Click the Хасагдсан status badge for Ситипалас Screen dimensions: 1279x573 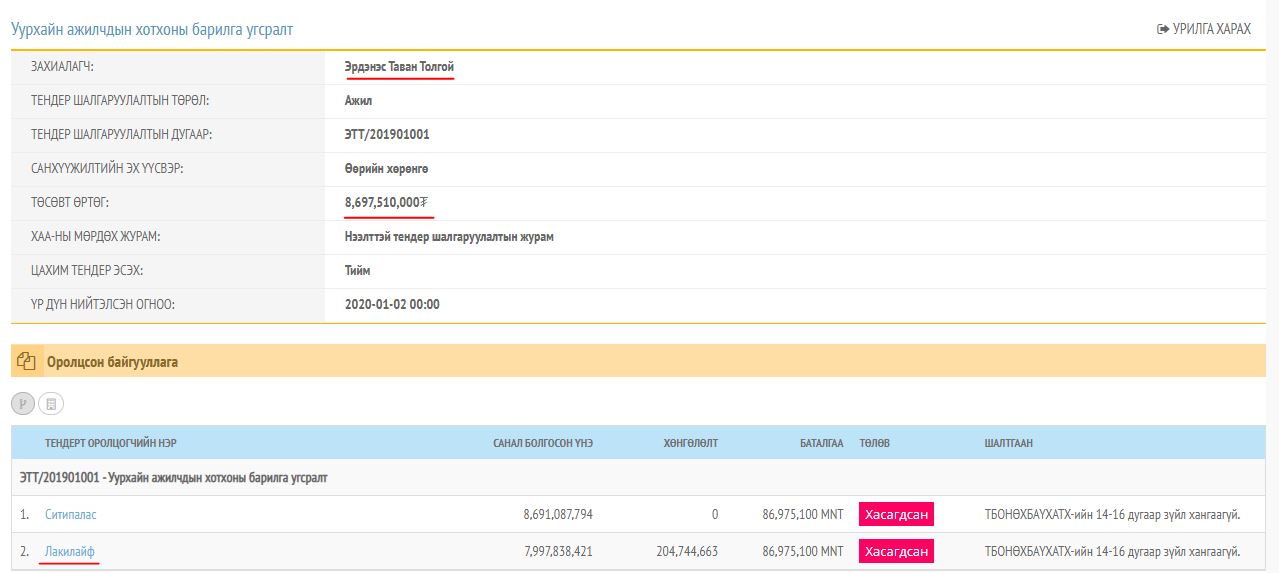click(x=896, y=515)
